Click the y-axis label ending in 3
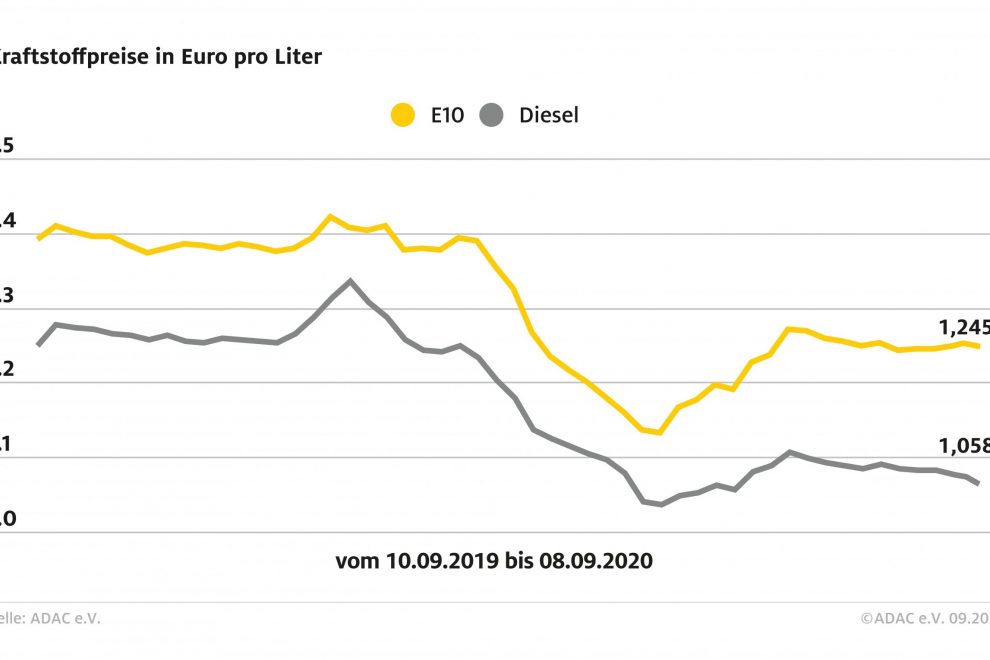This screenshot has width=990, height=660. 6,295
